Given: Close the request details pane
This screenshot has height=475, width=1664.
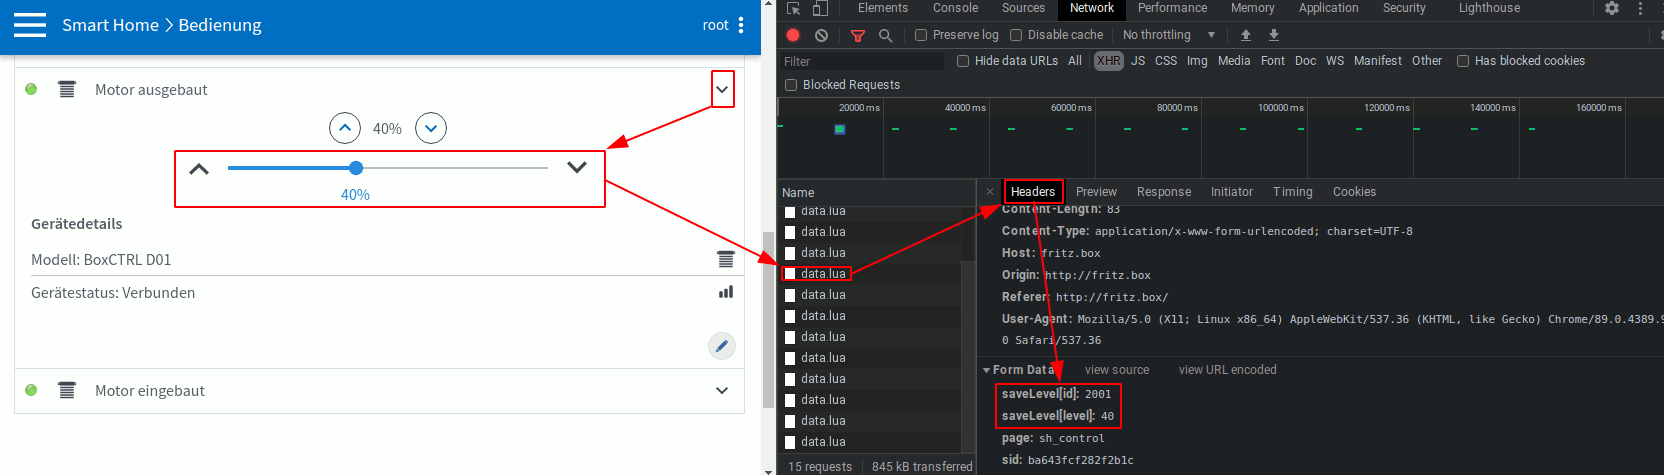Looking at the screenshot, I should coord(990,192).
